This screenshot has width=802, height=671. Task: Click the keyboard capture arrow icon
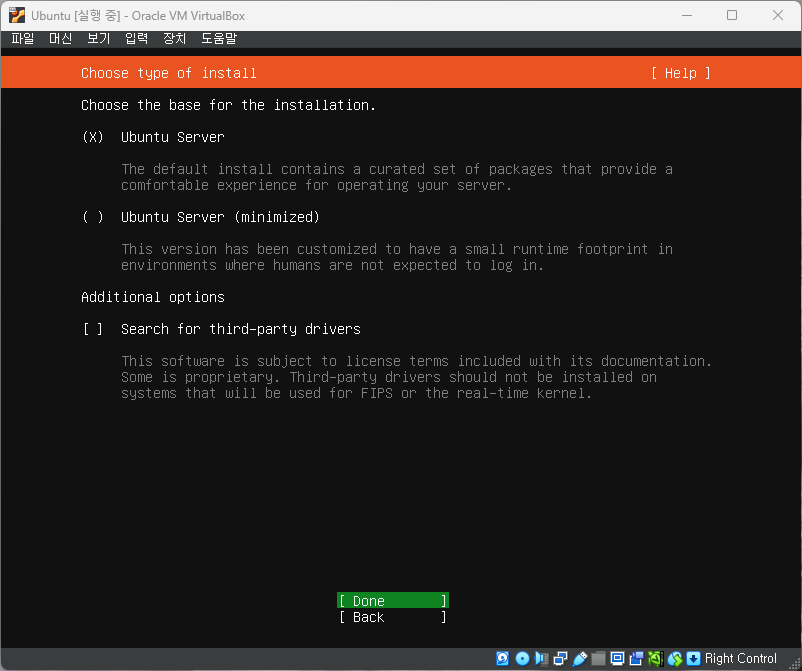693,658
